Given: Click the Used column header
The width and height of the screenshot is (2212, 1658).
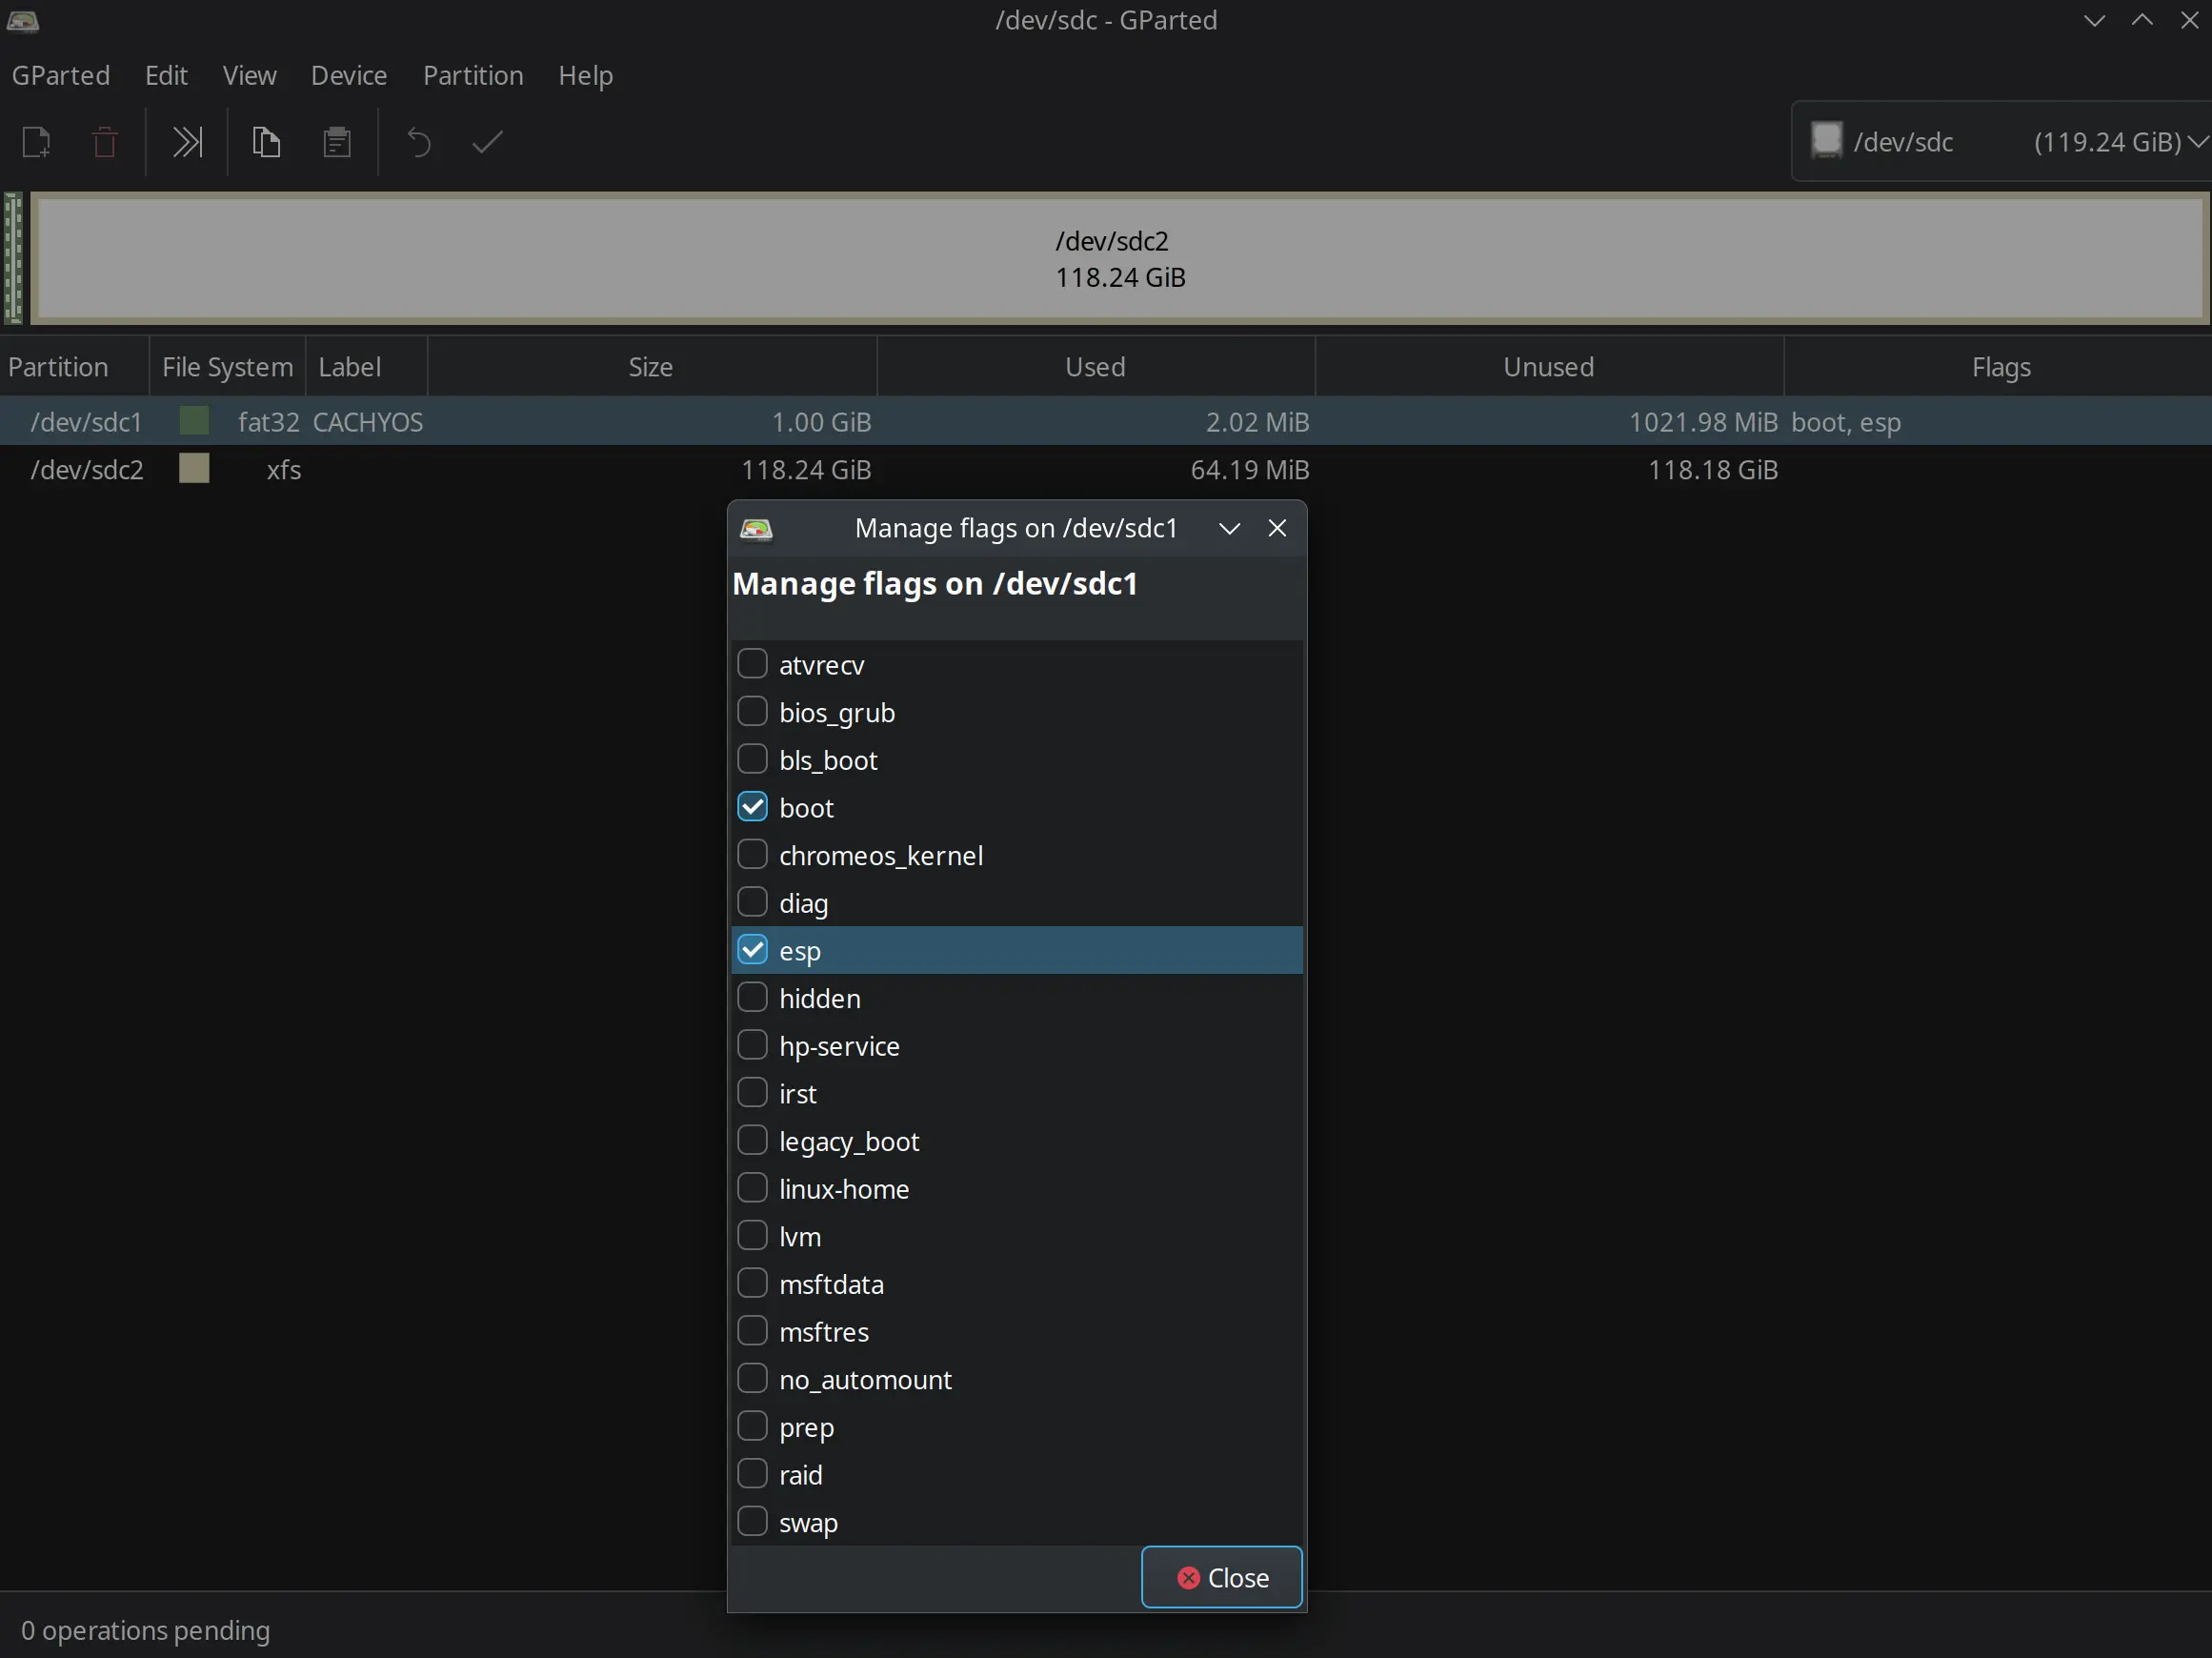Looking at the screenshot, I should pyautogui.click(x=1096, y=367).
